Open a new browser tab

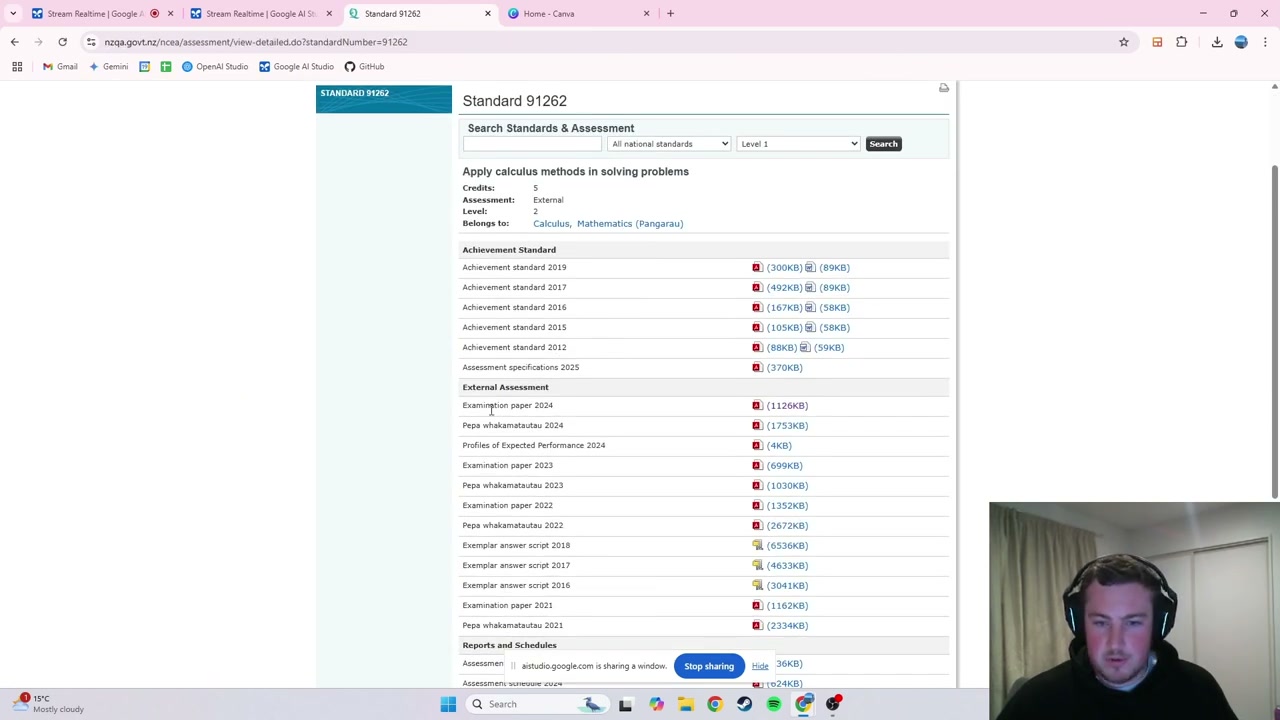(x=670, y=13)
